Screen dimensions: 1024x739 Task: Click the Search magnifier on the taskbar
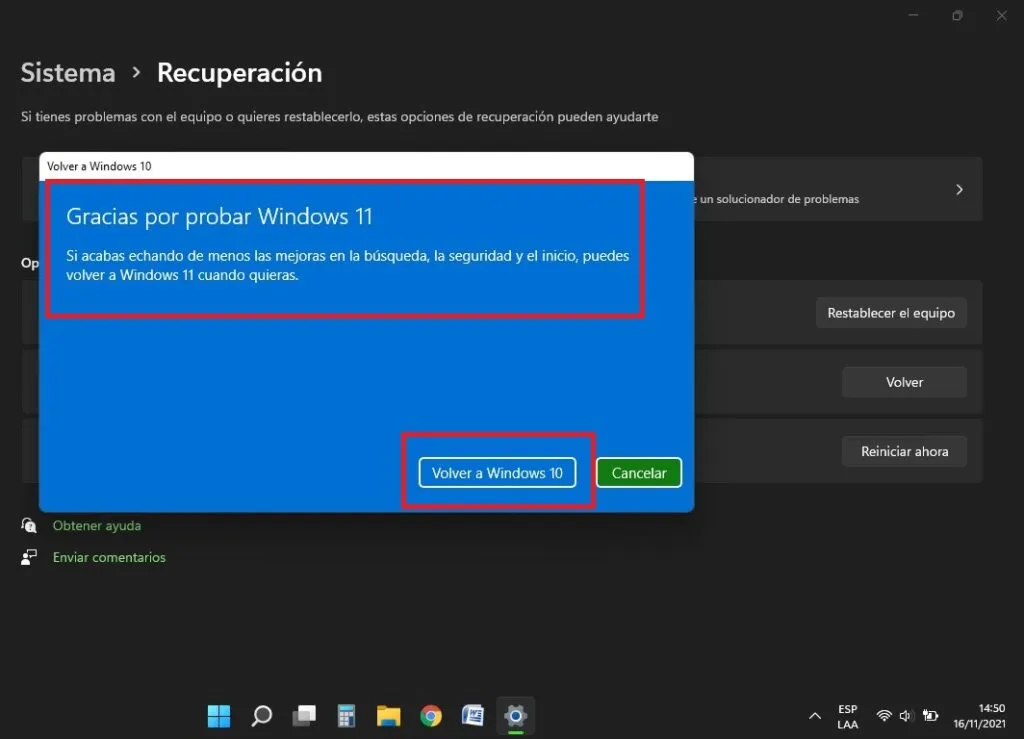[x=260, y=716]
